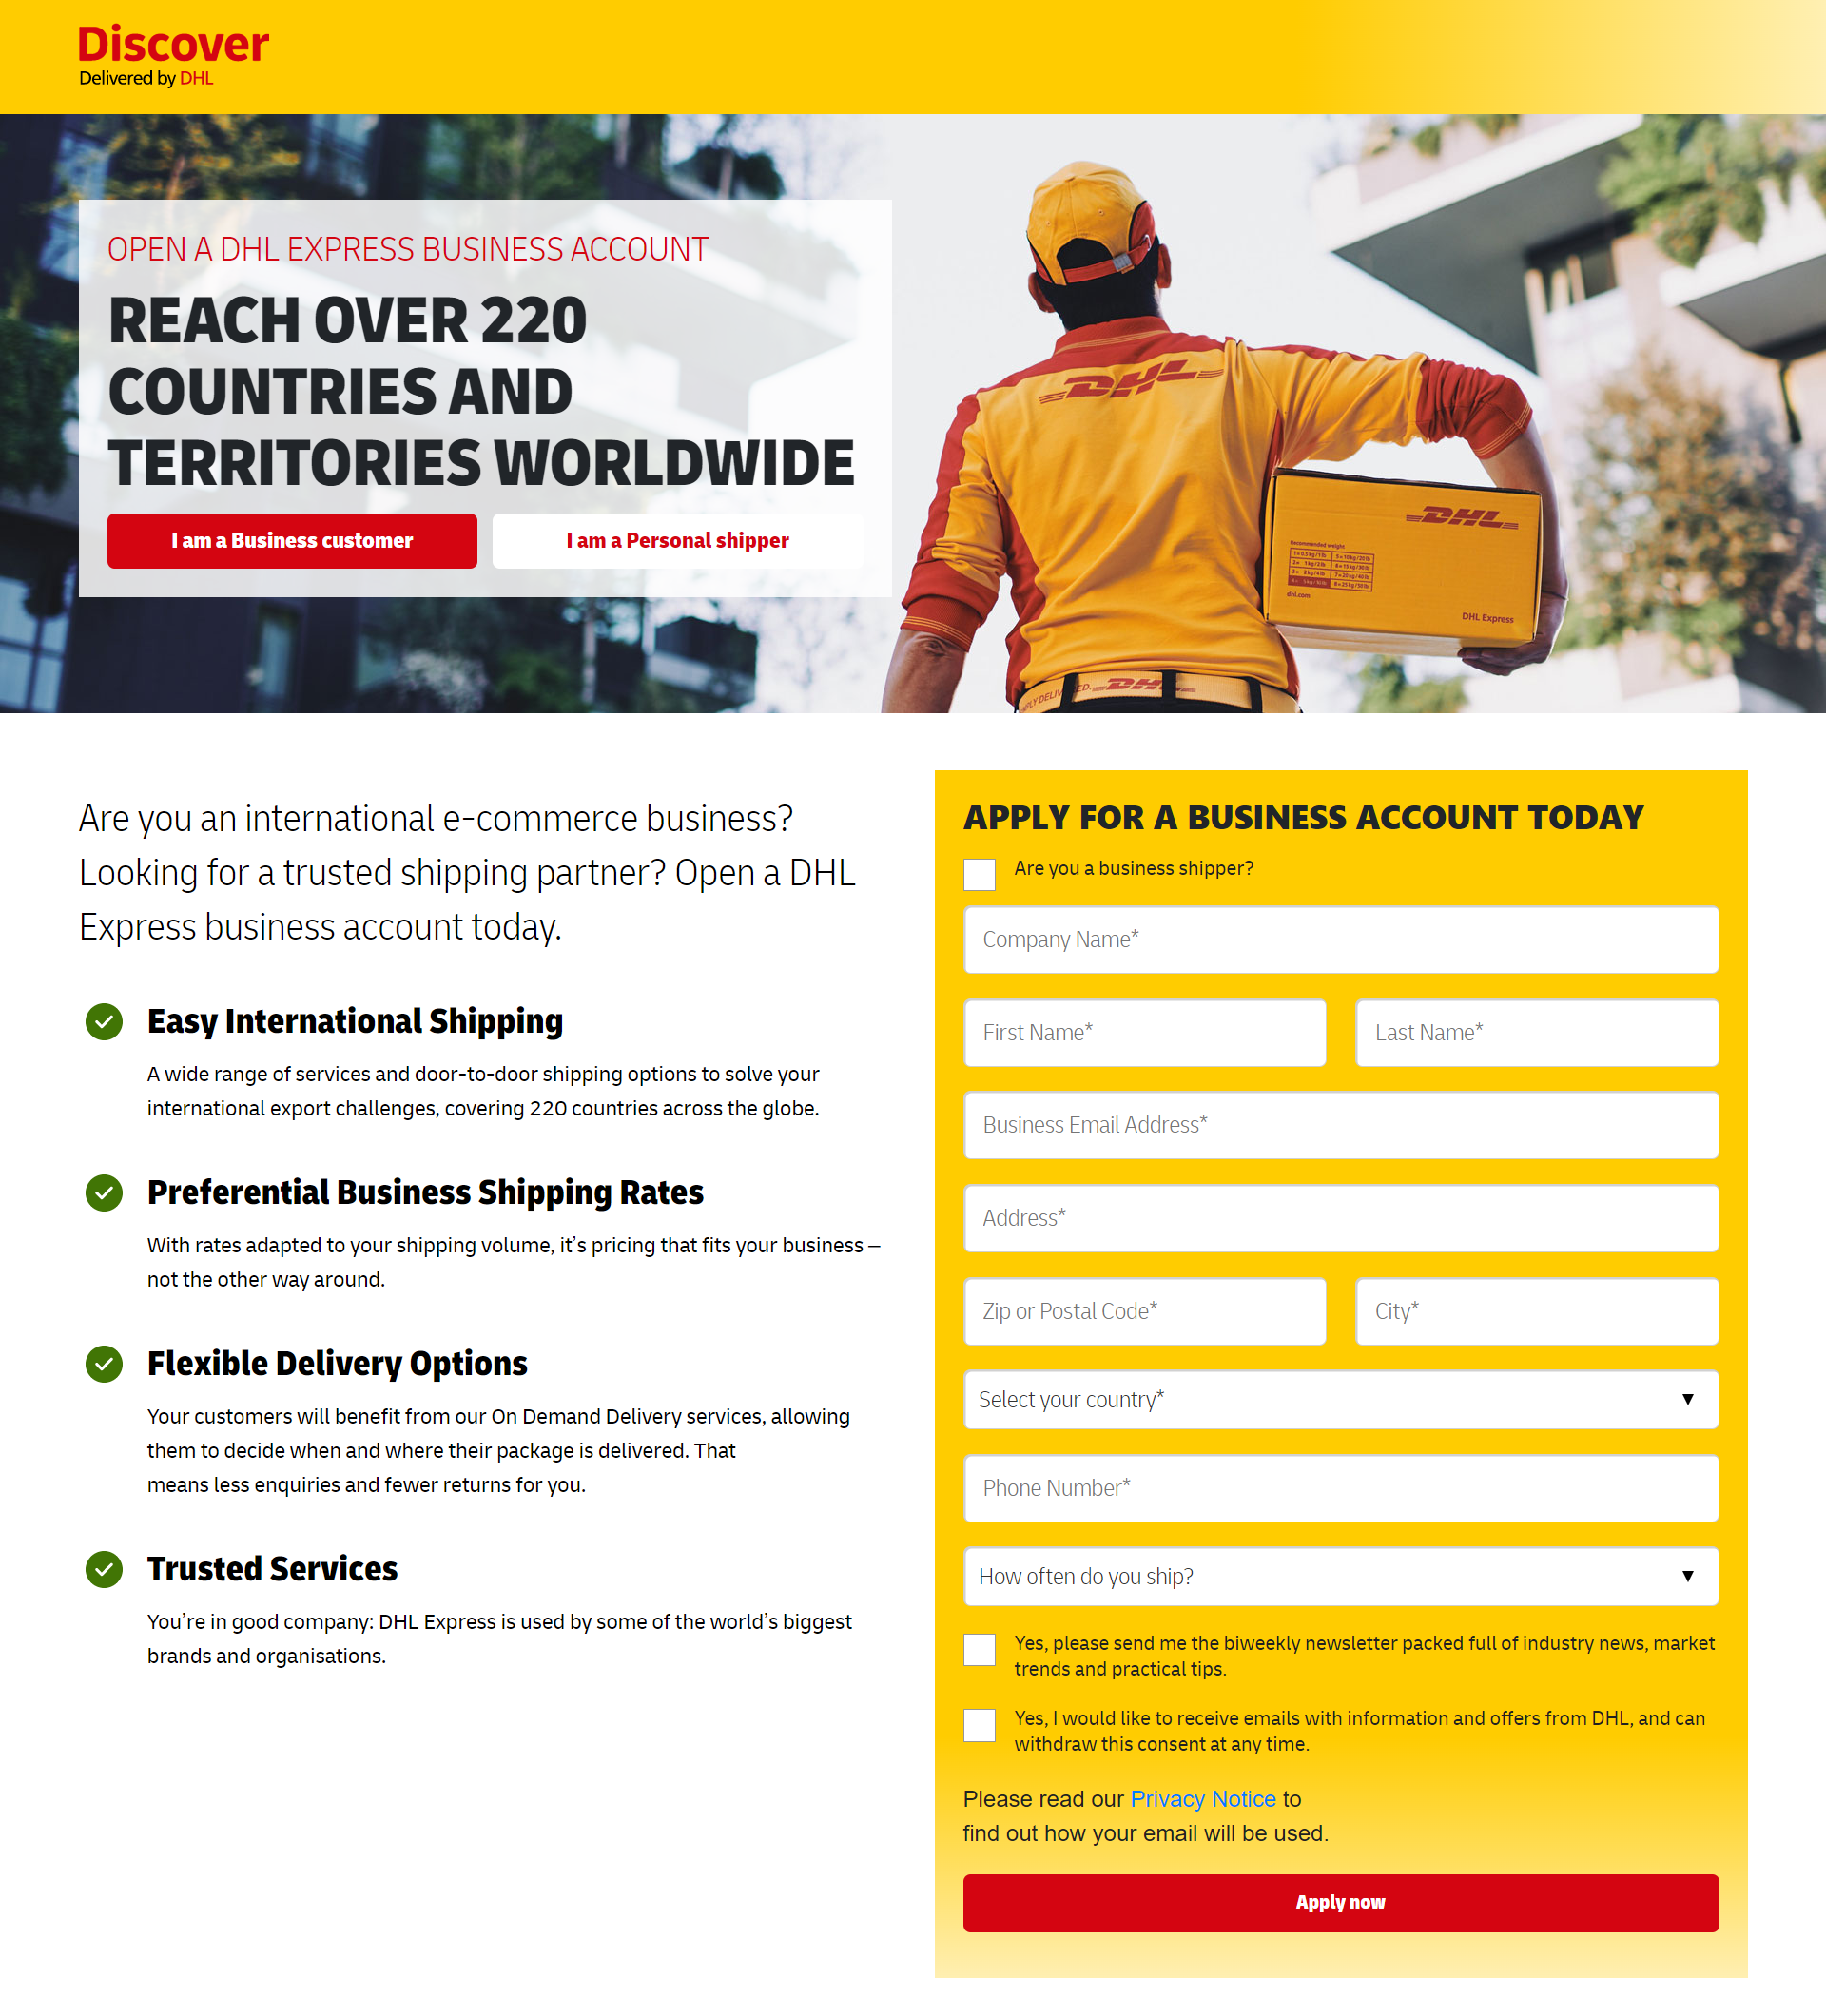1826x2016 pixels.
Task: Expand the 'Select your country' dropdown
Action: pyautogui.click(x=1340, y=1400)
